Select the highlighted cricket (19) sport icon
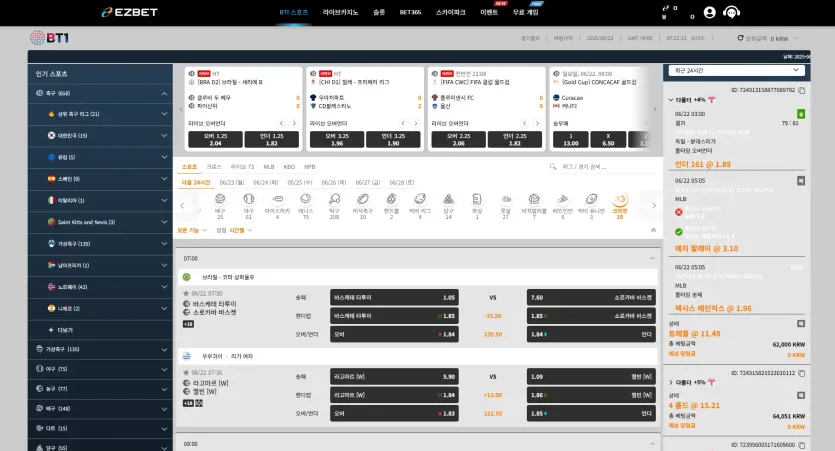 coord(619,199)
